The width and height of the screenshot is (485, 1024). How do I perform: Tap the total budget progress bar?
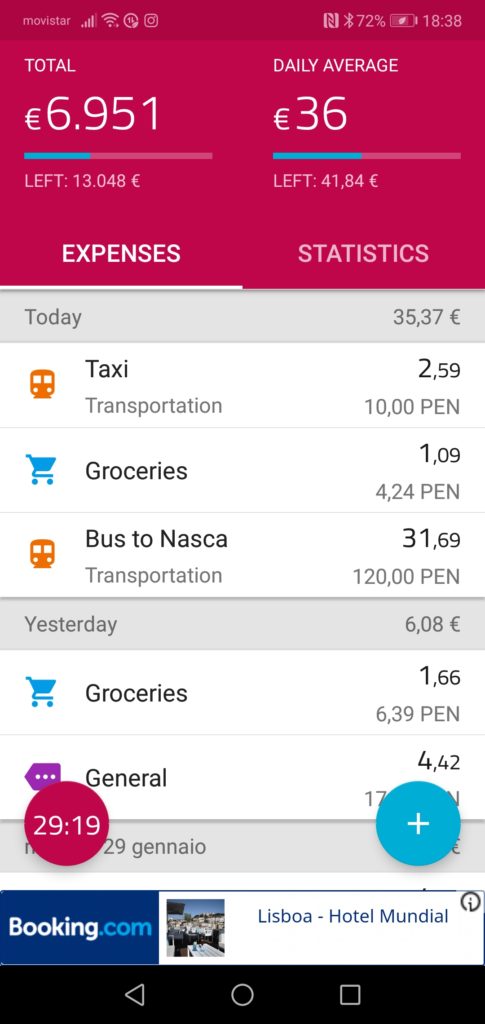click(118, 156)
